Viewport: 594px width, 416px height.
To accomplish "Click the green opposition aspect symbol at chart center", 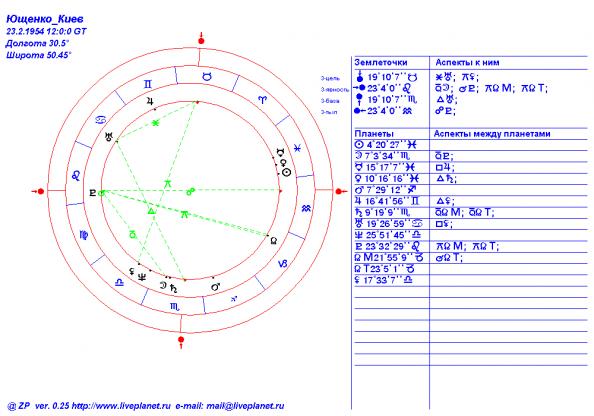I will [x=191, y=192].
